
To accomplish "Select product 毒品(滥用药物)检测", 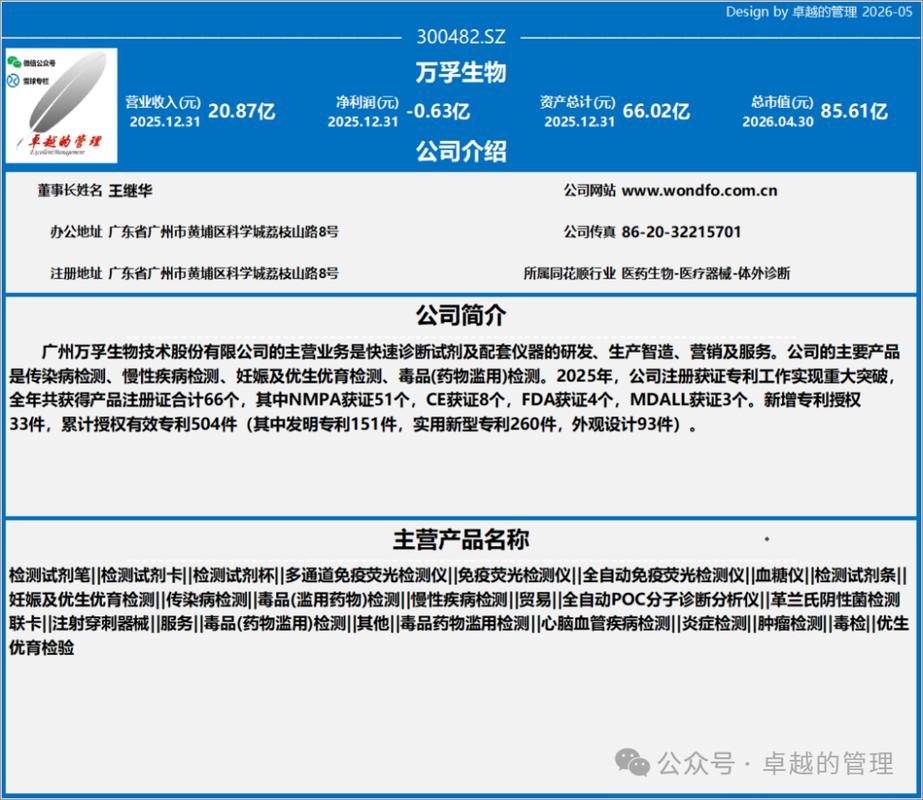I will (330, 599).
